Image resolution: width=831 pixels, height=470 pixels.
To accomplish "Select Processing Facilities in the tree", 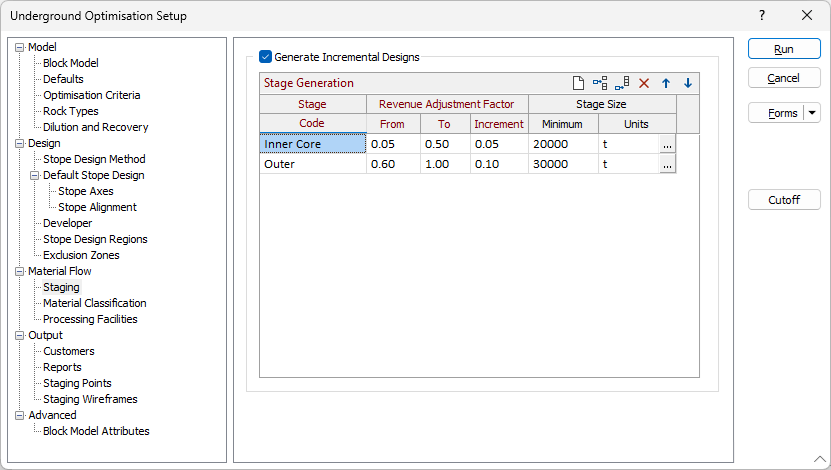I will coord(90,319).
